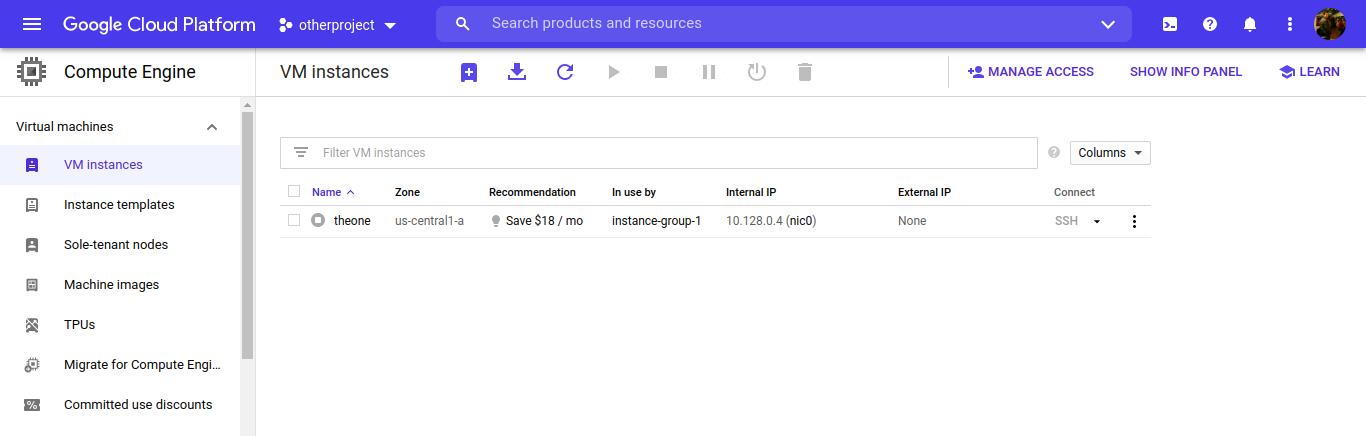The width and height of the screenshot is (1366, 436).
Task: Open the notifications bell
Action: point(1250,24)
